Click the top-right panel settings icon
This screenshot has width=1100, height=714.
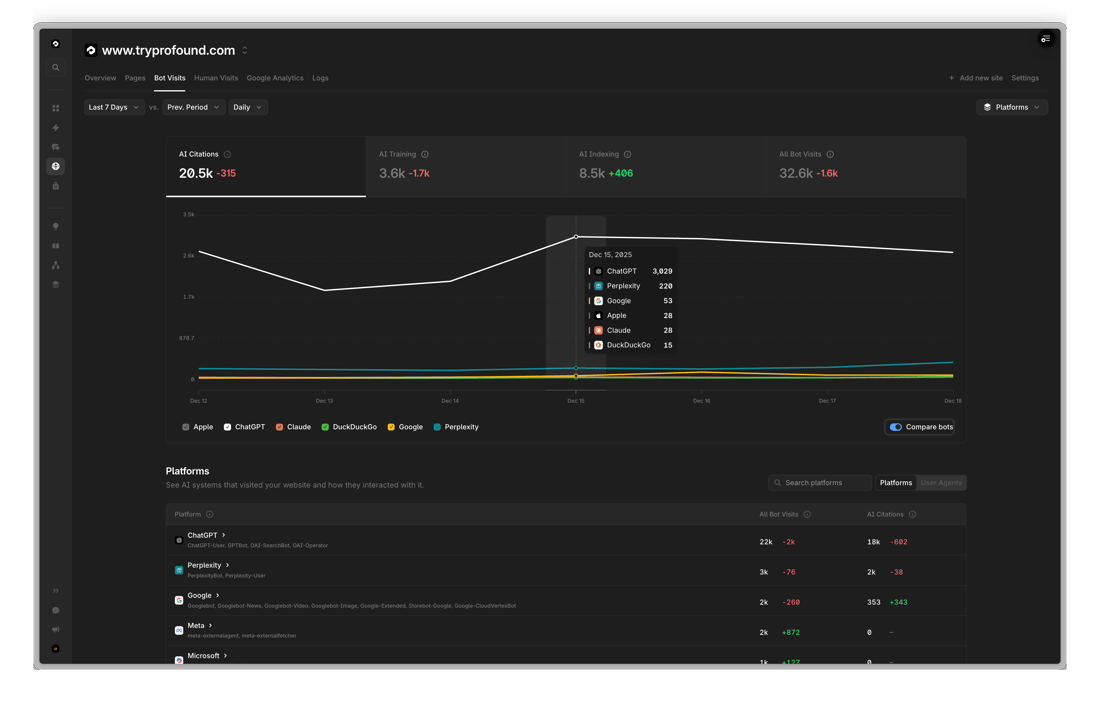(1045, 39)
